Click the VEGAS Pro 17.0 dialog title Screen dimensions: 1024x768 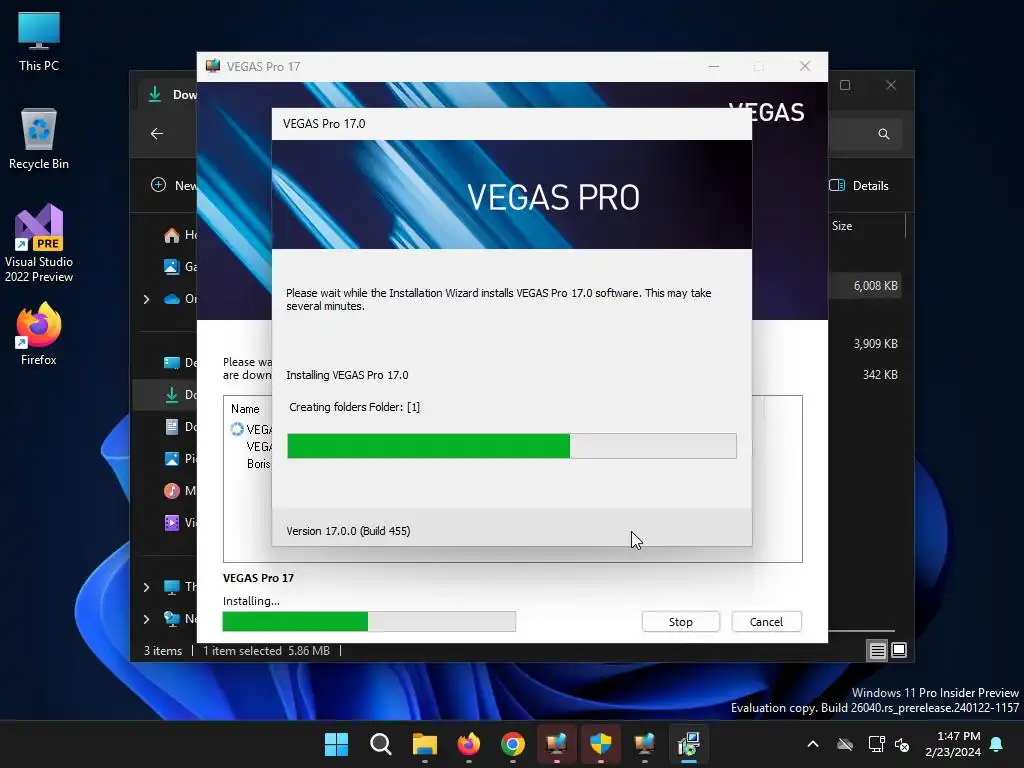tap(324, 123)
